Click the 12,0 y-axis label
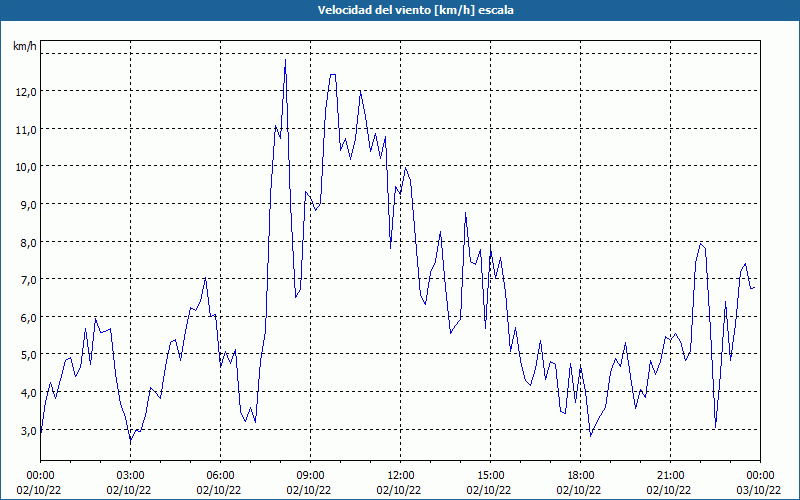 [27, 92]
